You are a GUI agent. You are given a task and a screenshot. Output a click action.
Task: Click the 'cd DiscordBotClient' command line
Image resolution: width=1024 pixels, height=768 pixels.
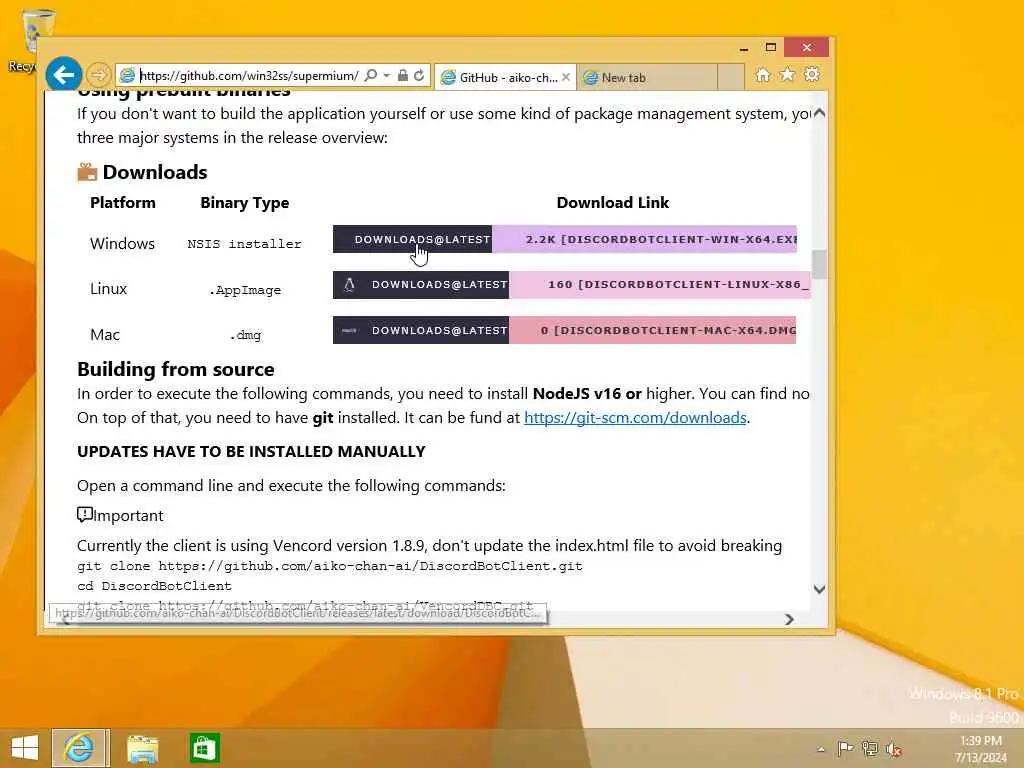click(x=154, y=586)
